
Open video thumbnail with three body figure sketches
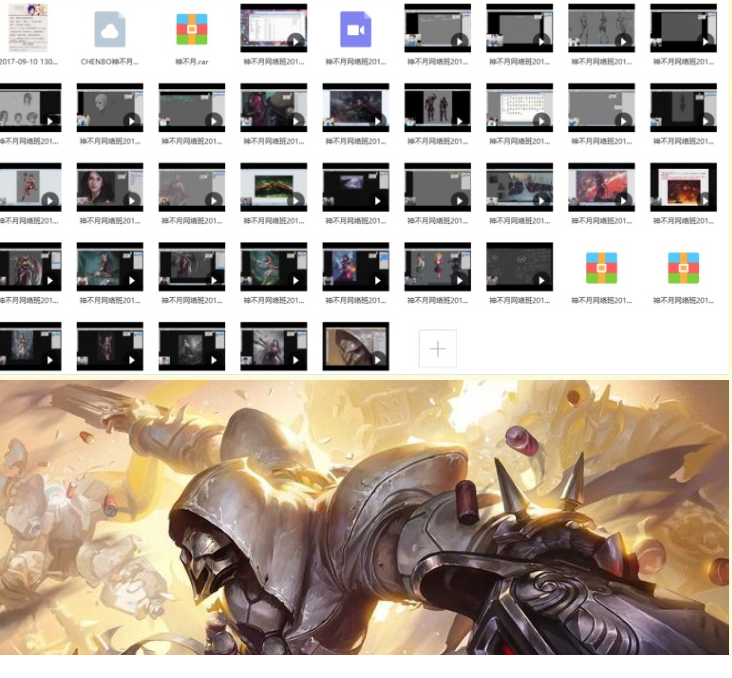(x=601, y=28)
